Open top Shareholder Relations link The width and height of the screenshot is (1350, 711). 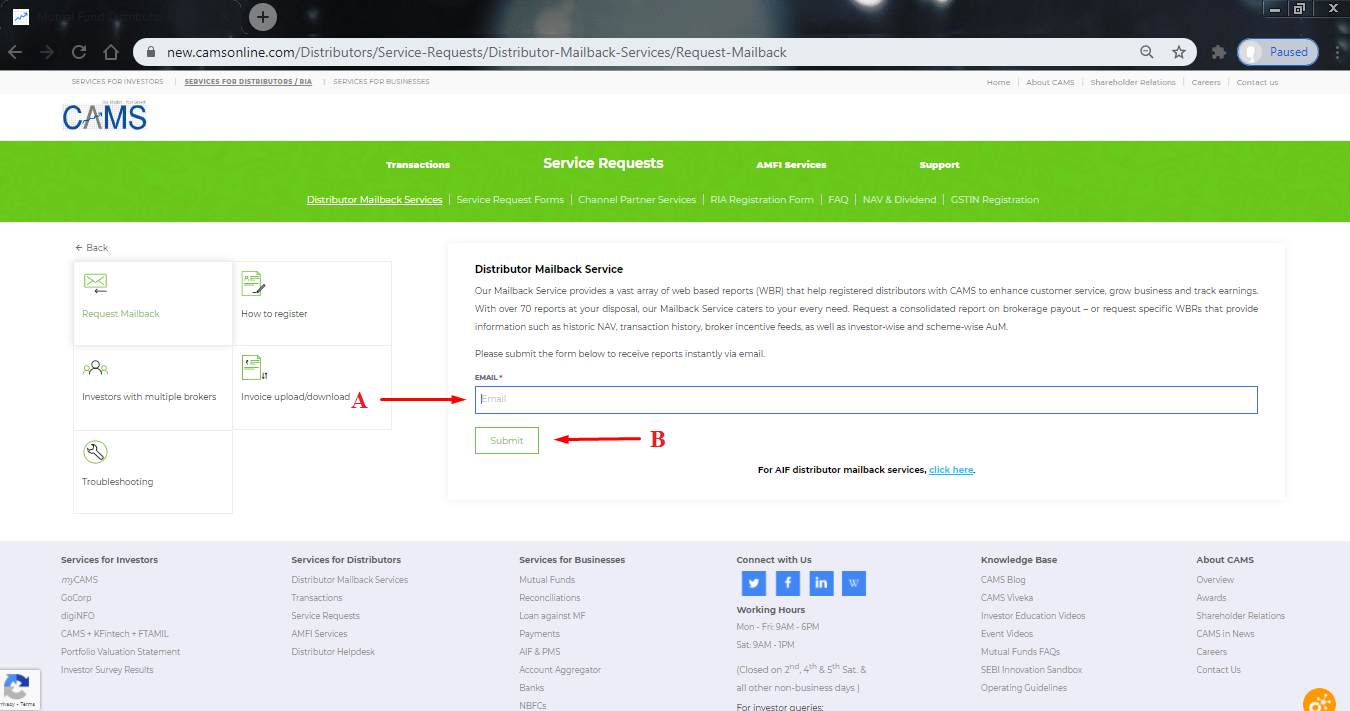coord(1133,83)
